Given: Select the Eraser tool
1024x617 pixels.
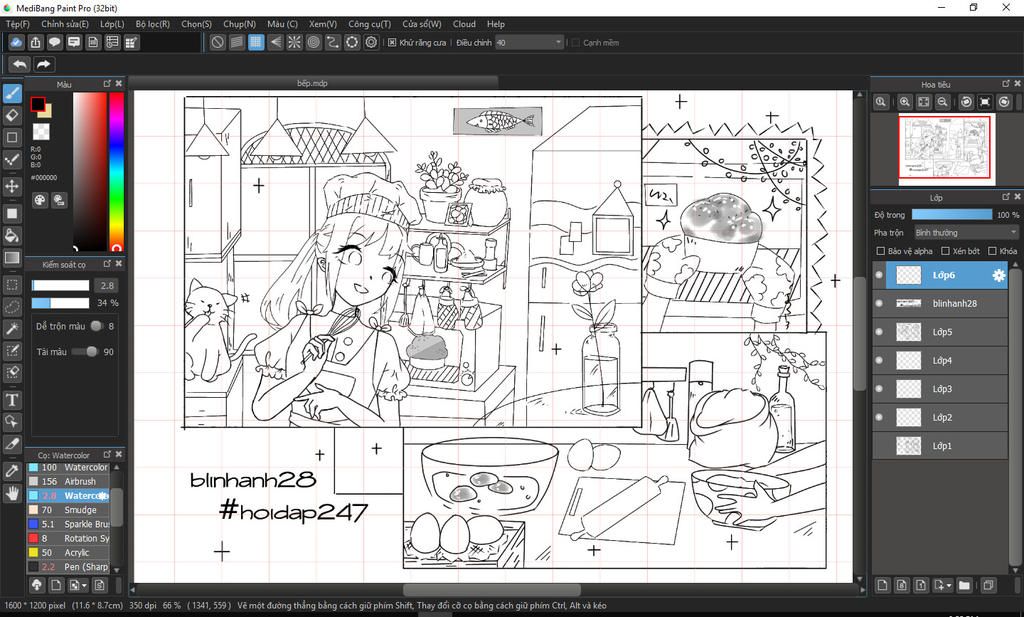Looking at the screenshot, I should [x=12, y=116].
